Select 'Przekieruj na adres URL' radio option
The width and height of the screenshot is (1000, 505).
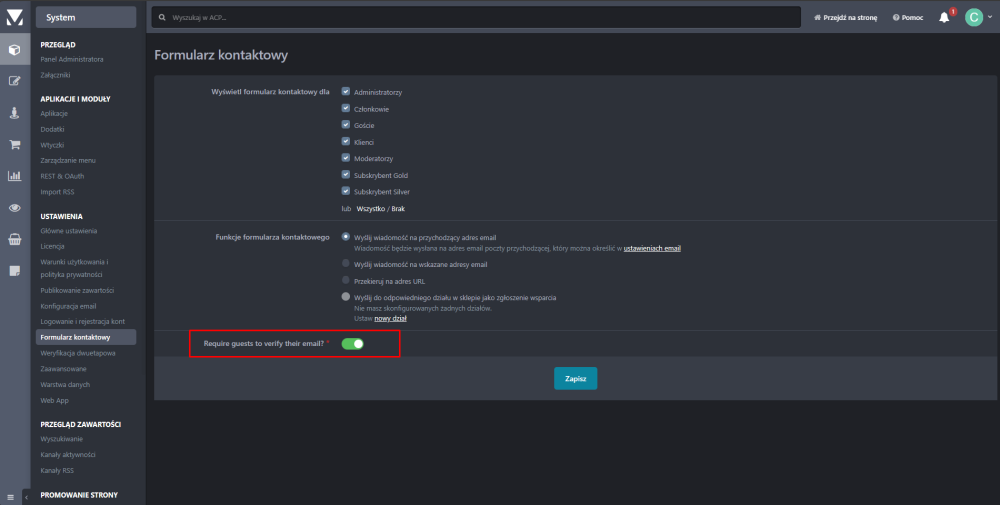point(346,280)
